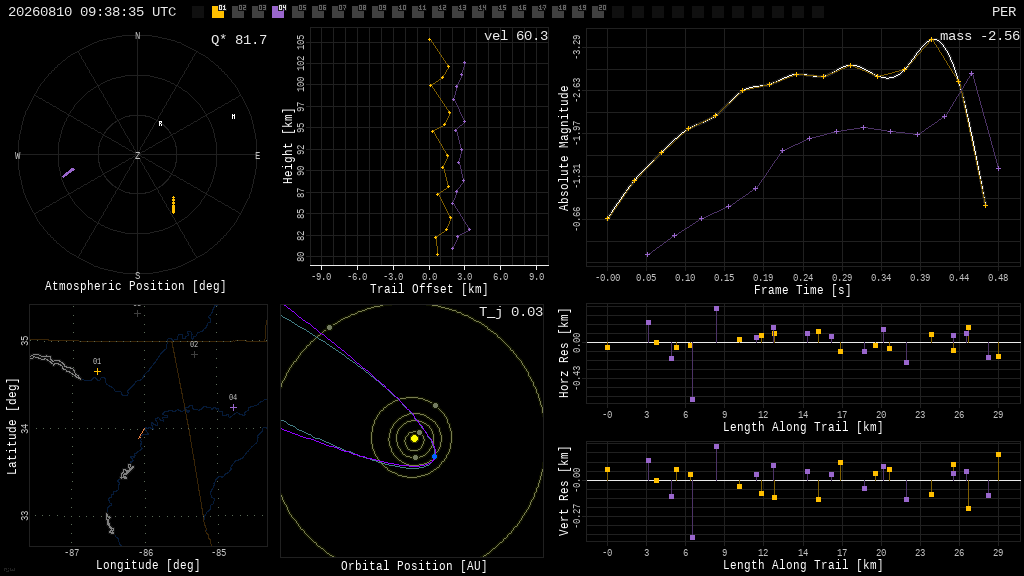Click the purple meteor track in sky plot
This screenshot has width=1024, height=576.
point(69,173)
